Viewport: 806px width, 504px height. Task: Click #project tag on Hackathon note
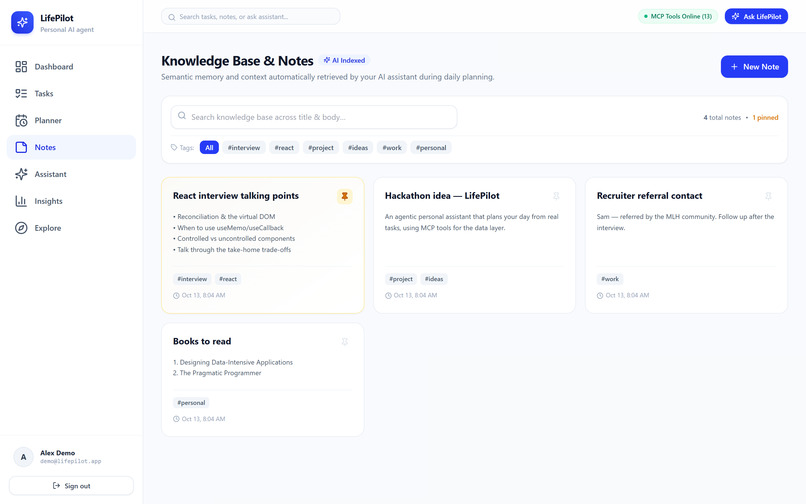point(401,279)
